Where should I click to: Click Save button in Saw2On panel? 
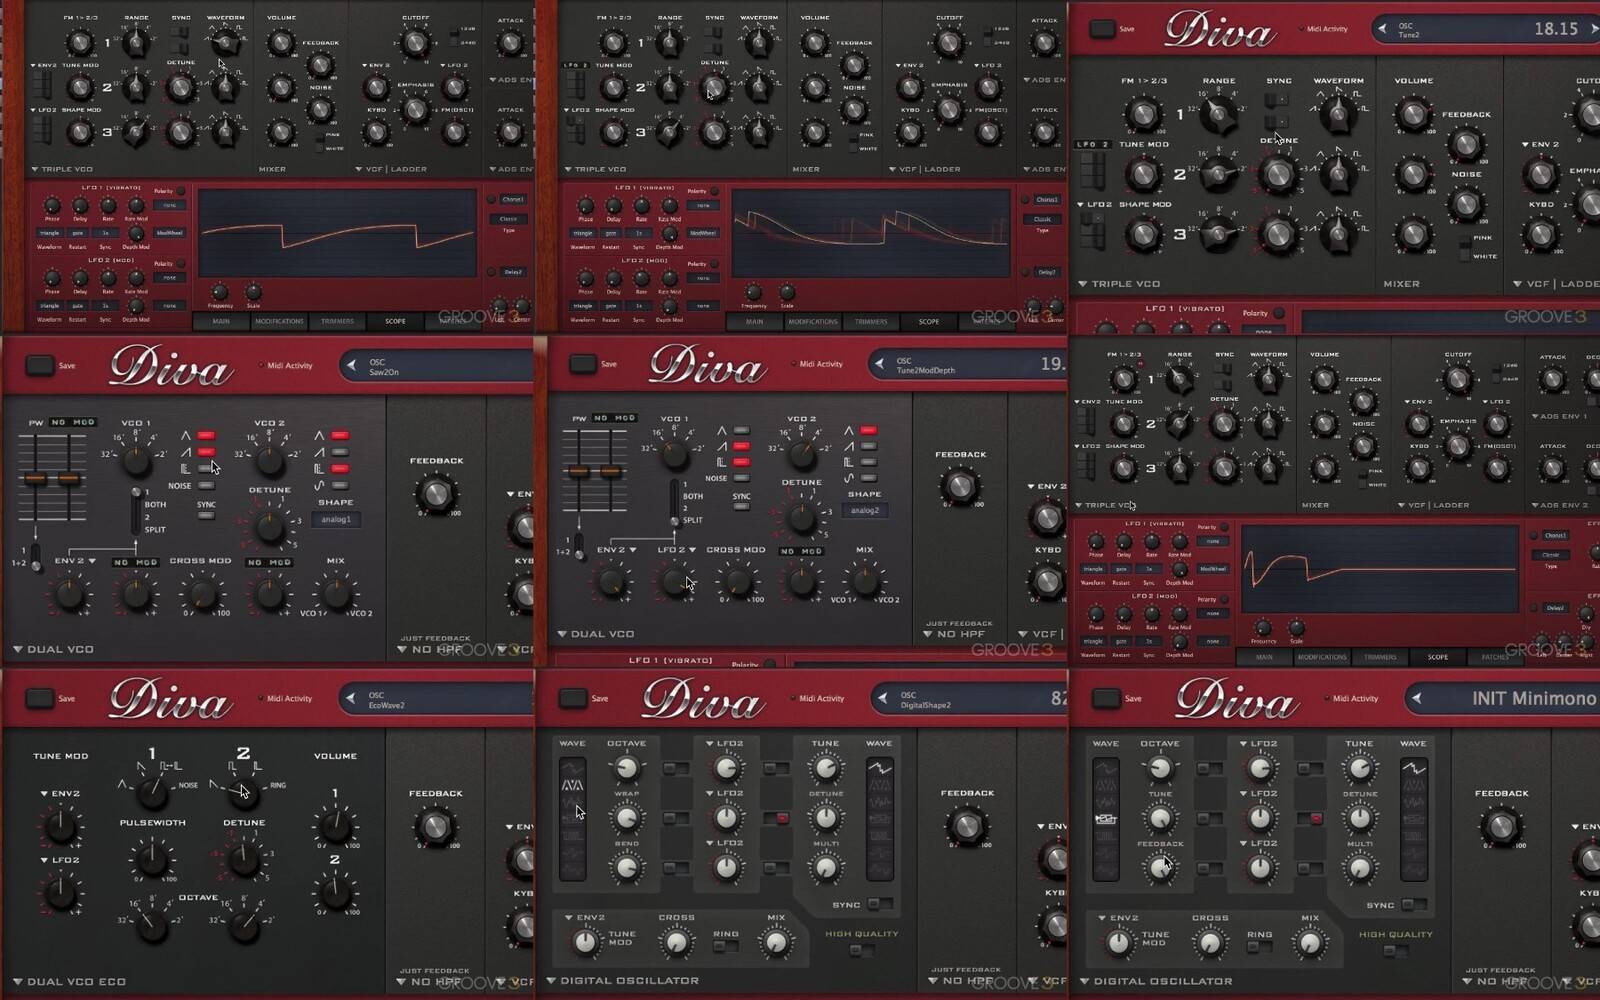point(40,365)
